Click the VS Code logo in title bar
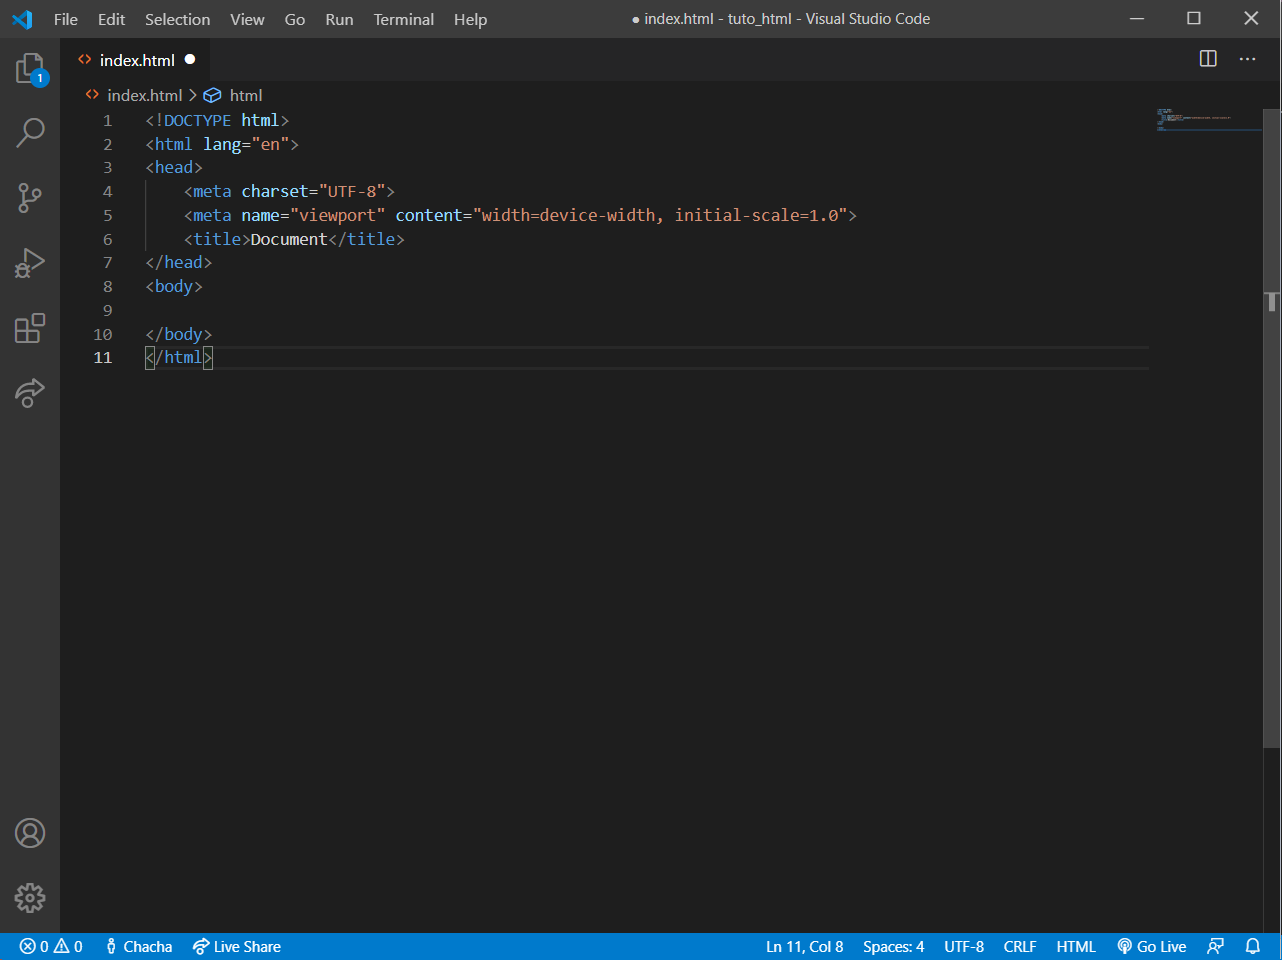The height and width of the screenshot is (960, 1282). [x=22, y=19]
